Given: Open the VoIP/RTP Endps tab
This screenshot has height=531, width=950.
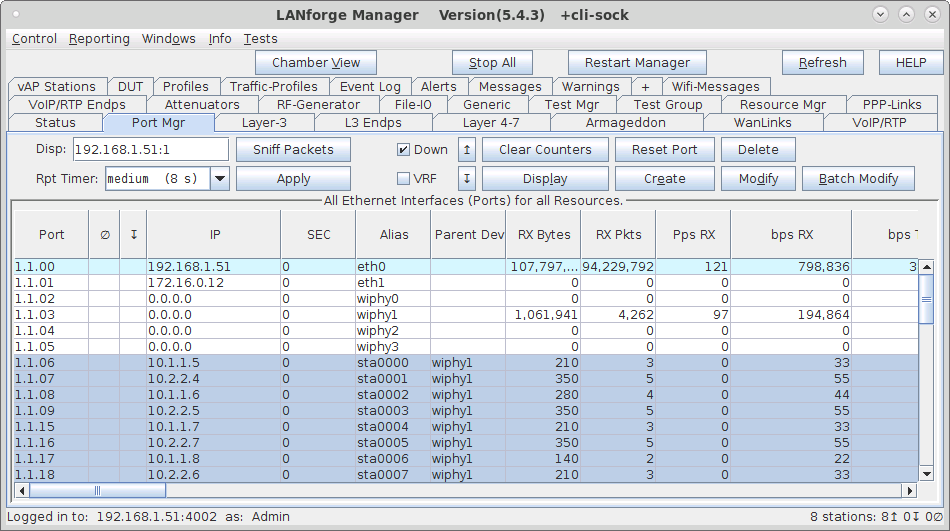Looking at the screenshot, I should pyautogui.click(x=77, y=104).
